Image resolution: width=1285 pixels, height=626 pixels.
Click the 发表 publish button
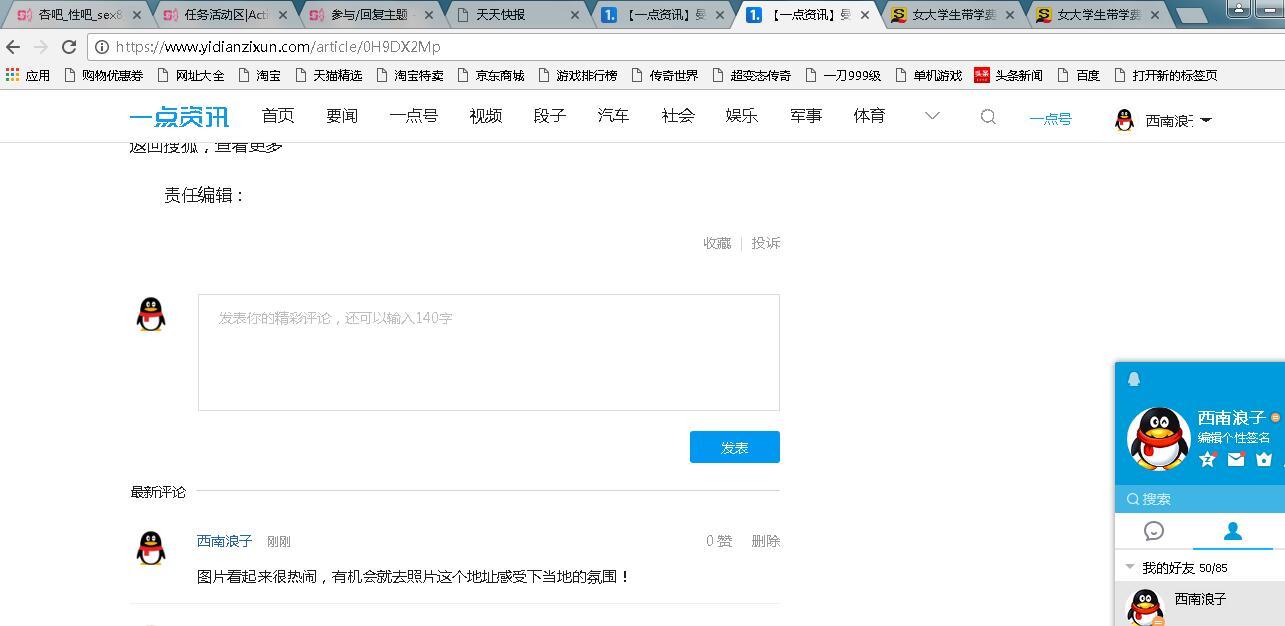[734, 447]
